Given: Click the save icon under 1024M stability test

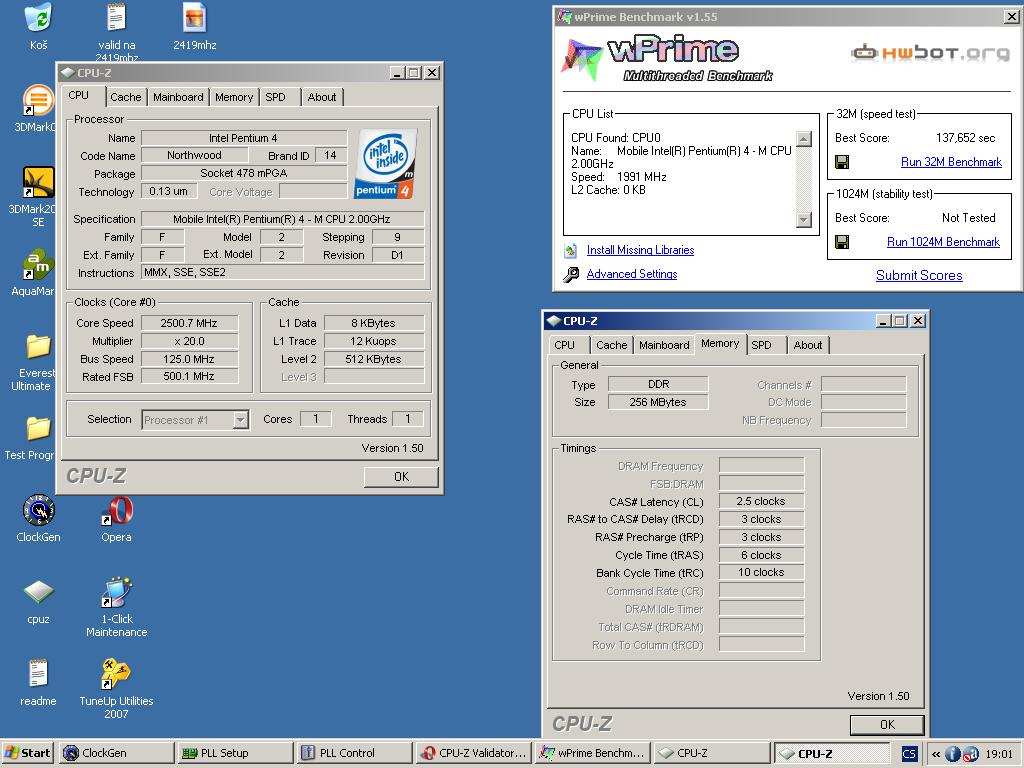Looking at the screenshot, I should point(842,242).
